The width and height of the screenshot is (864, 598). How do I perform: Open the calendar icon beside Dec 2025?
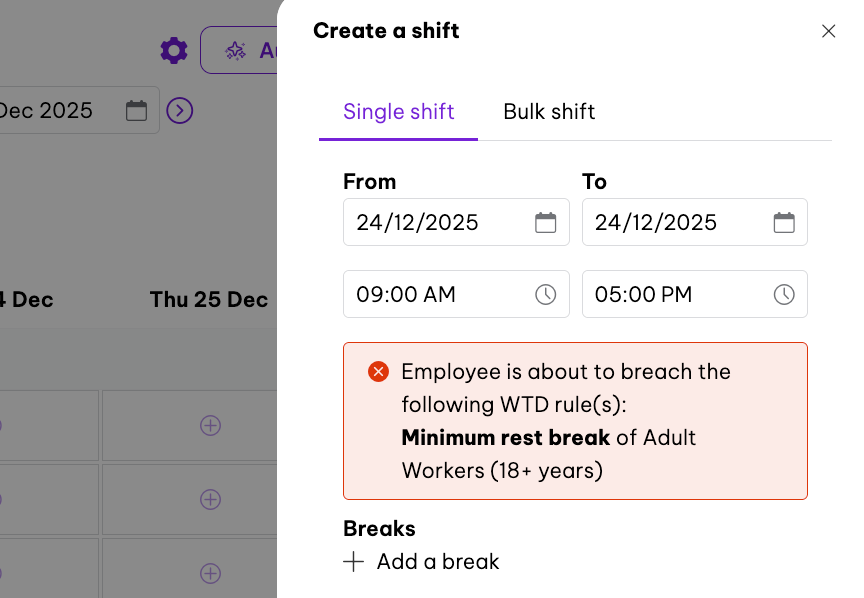136,110
